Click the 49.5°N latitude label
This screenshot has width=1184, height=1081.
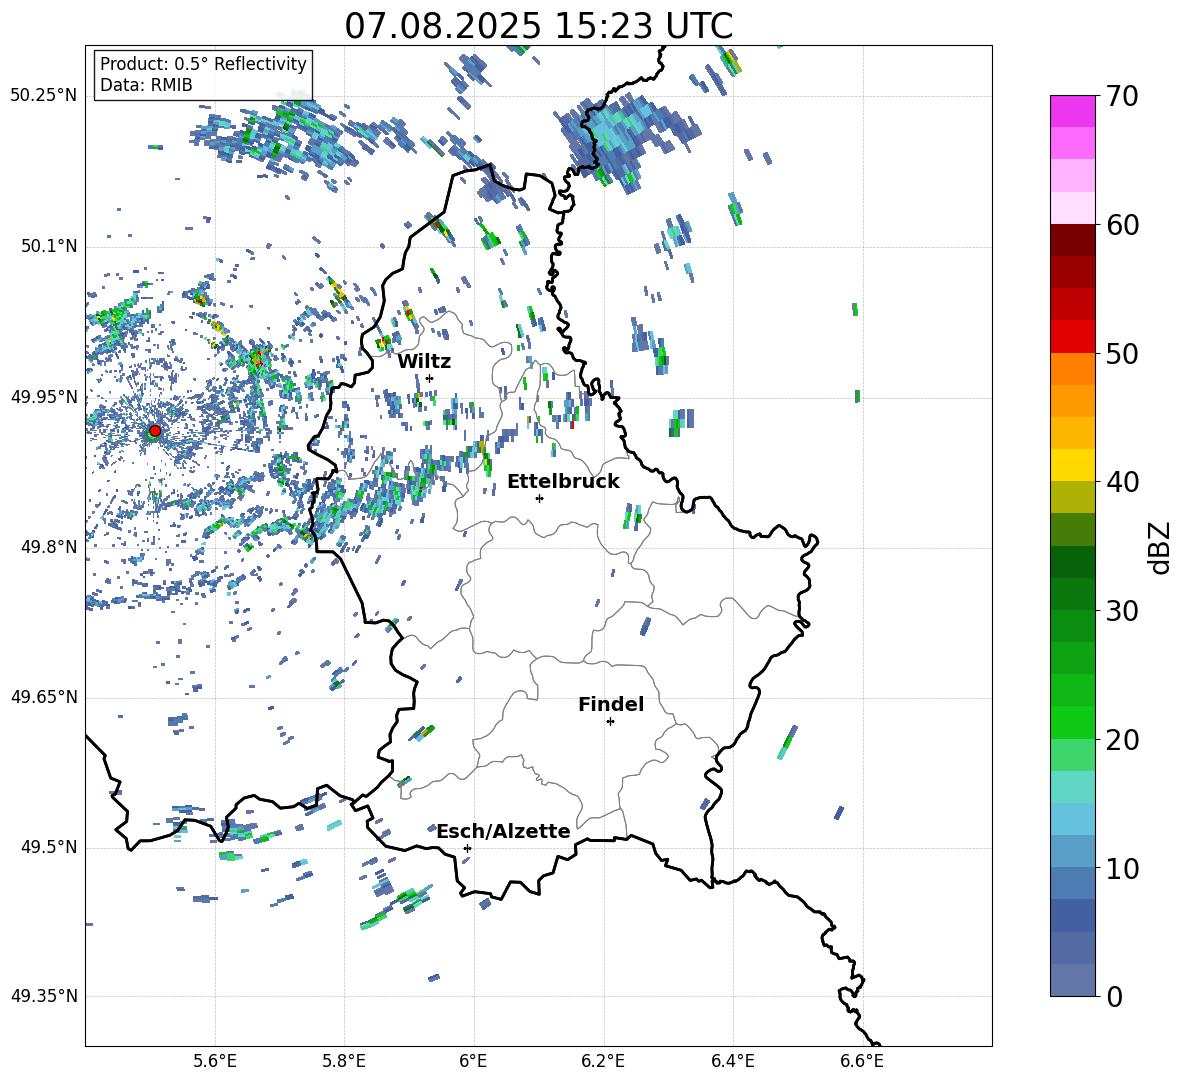click(x=48, y=846)
